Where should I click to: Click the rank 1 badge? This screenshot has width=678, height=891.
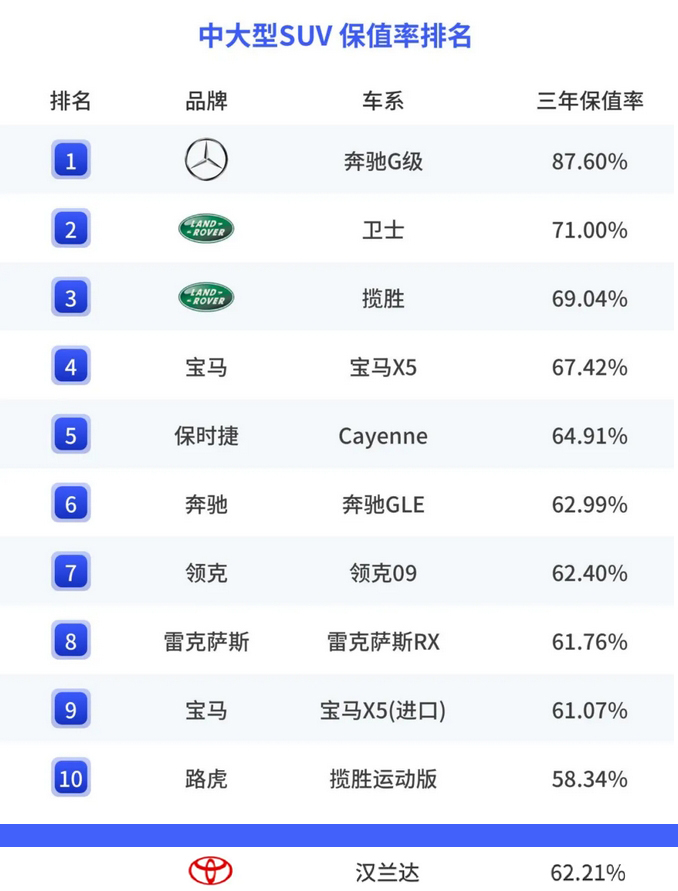[x=70, y=160]
